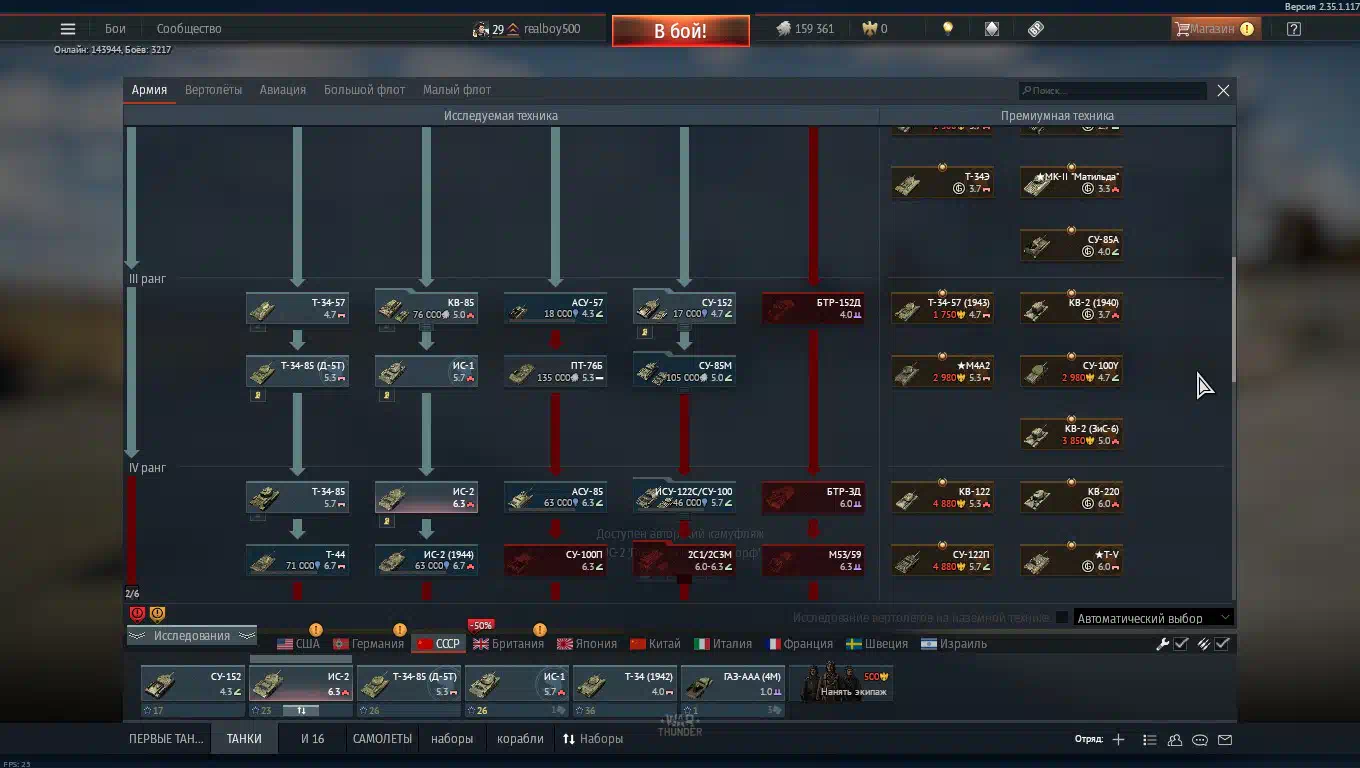Open the Автоматический выбор dropdown
1360x768 pixels.
tap(1153, 618)
